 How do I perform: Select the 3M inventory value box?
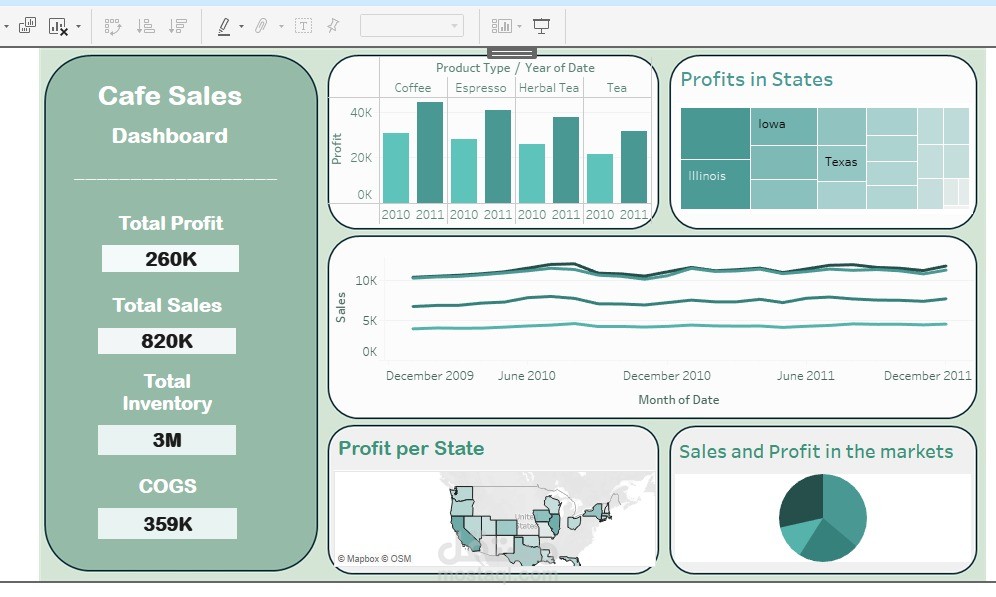pos(166,440)
